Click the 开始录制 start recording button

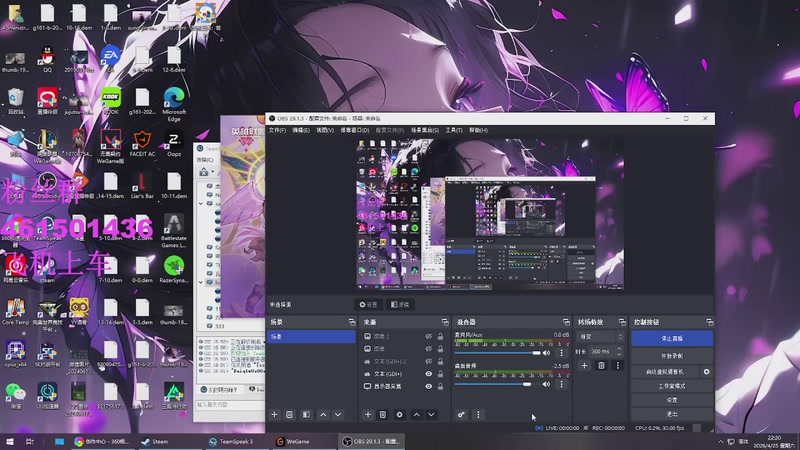click(672, 356)
